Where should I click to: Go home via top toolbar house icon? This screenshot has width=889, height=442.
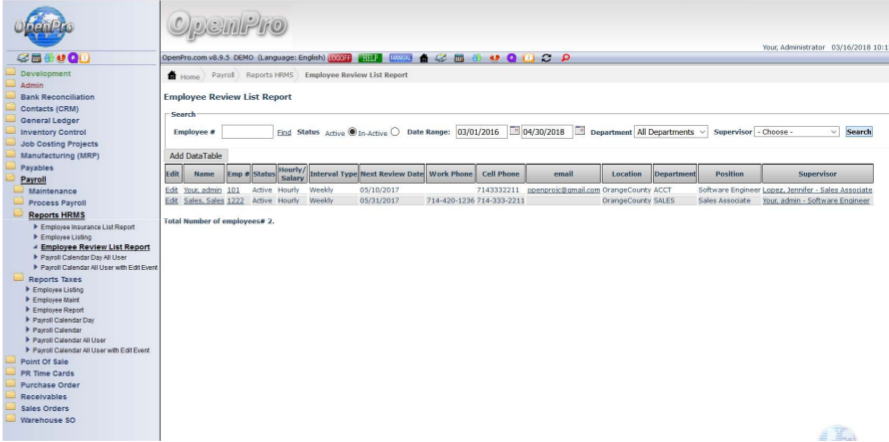[x=424, y=58]
